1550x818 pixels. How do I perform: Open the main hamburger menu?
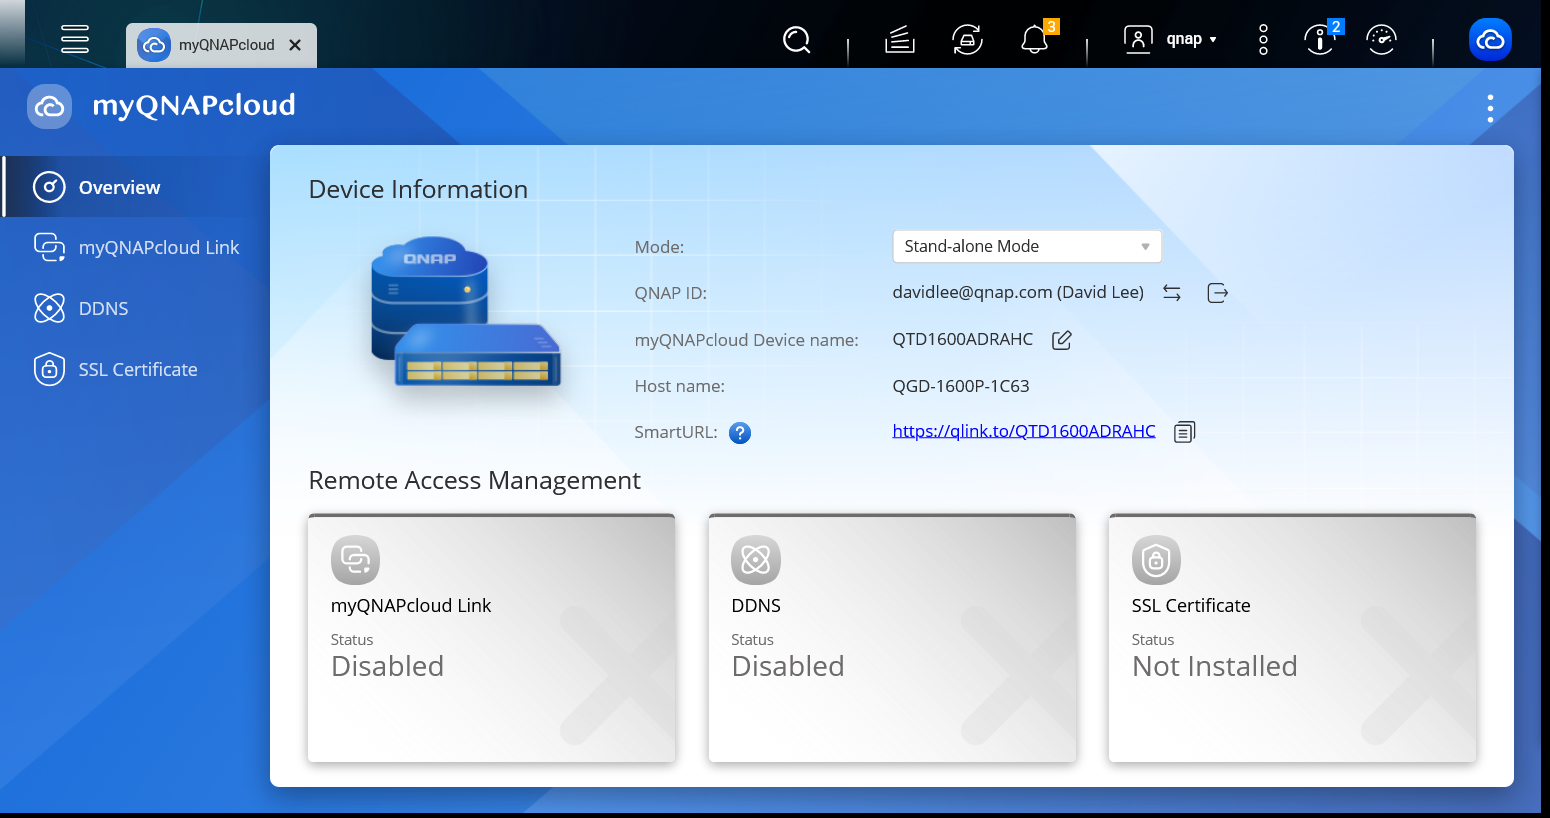(x=75, y=39)
